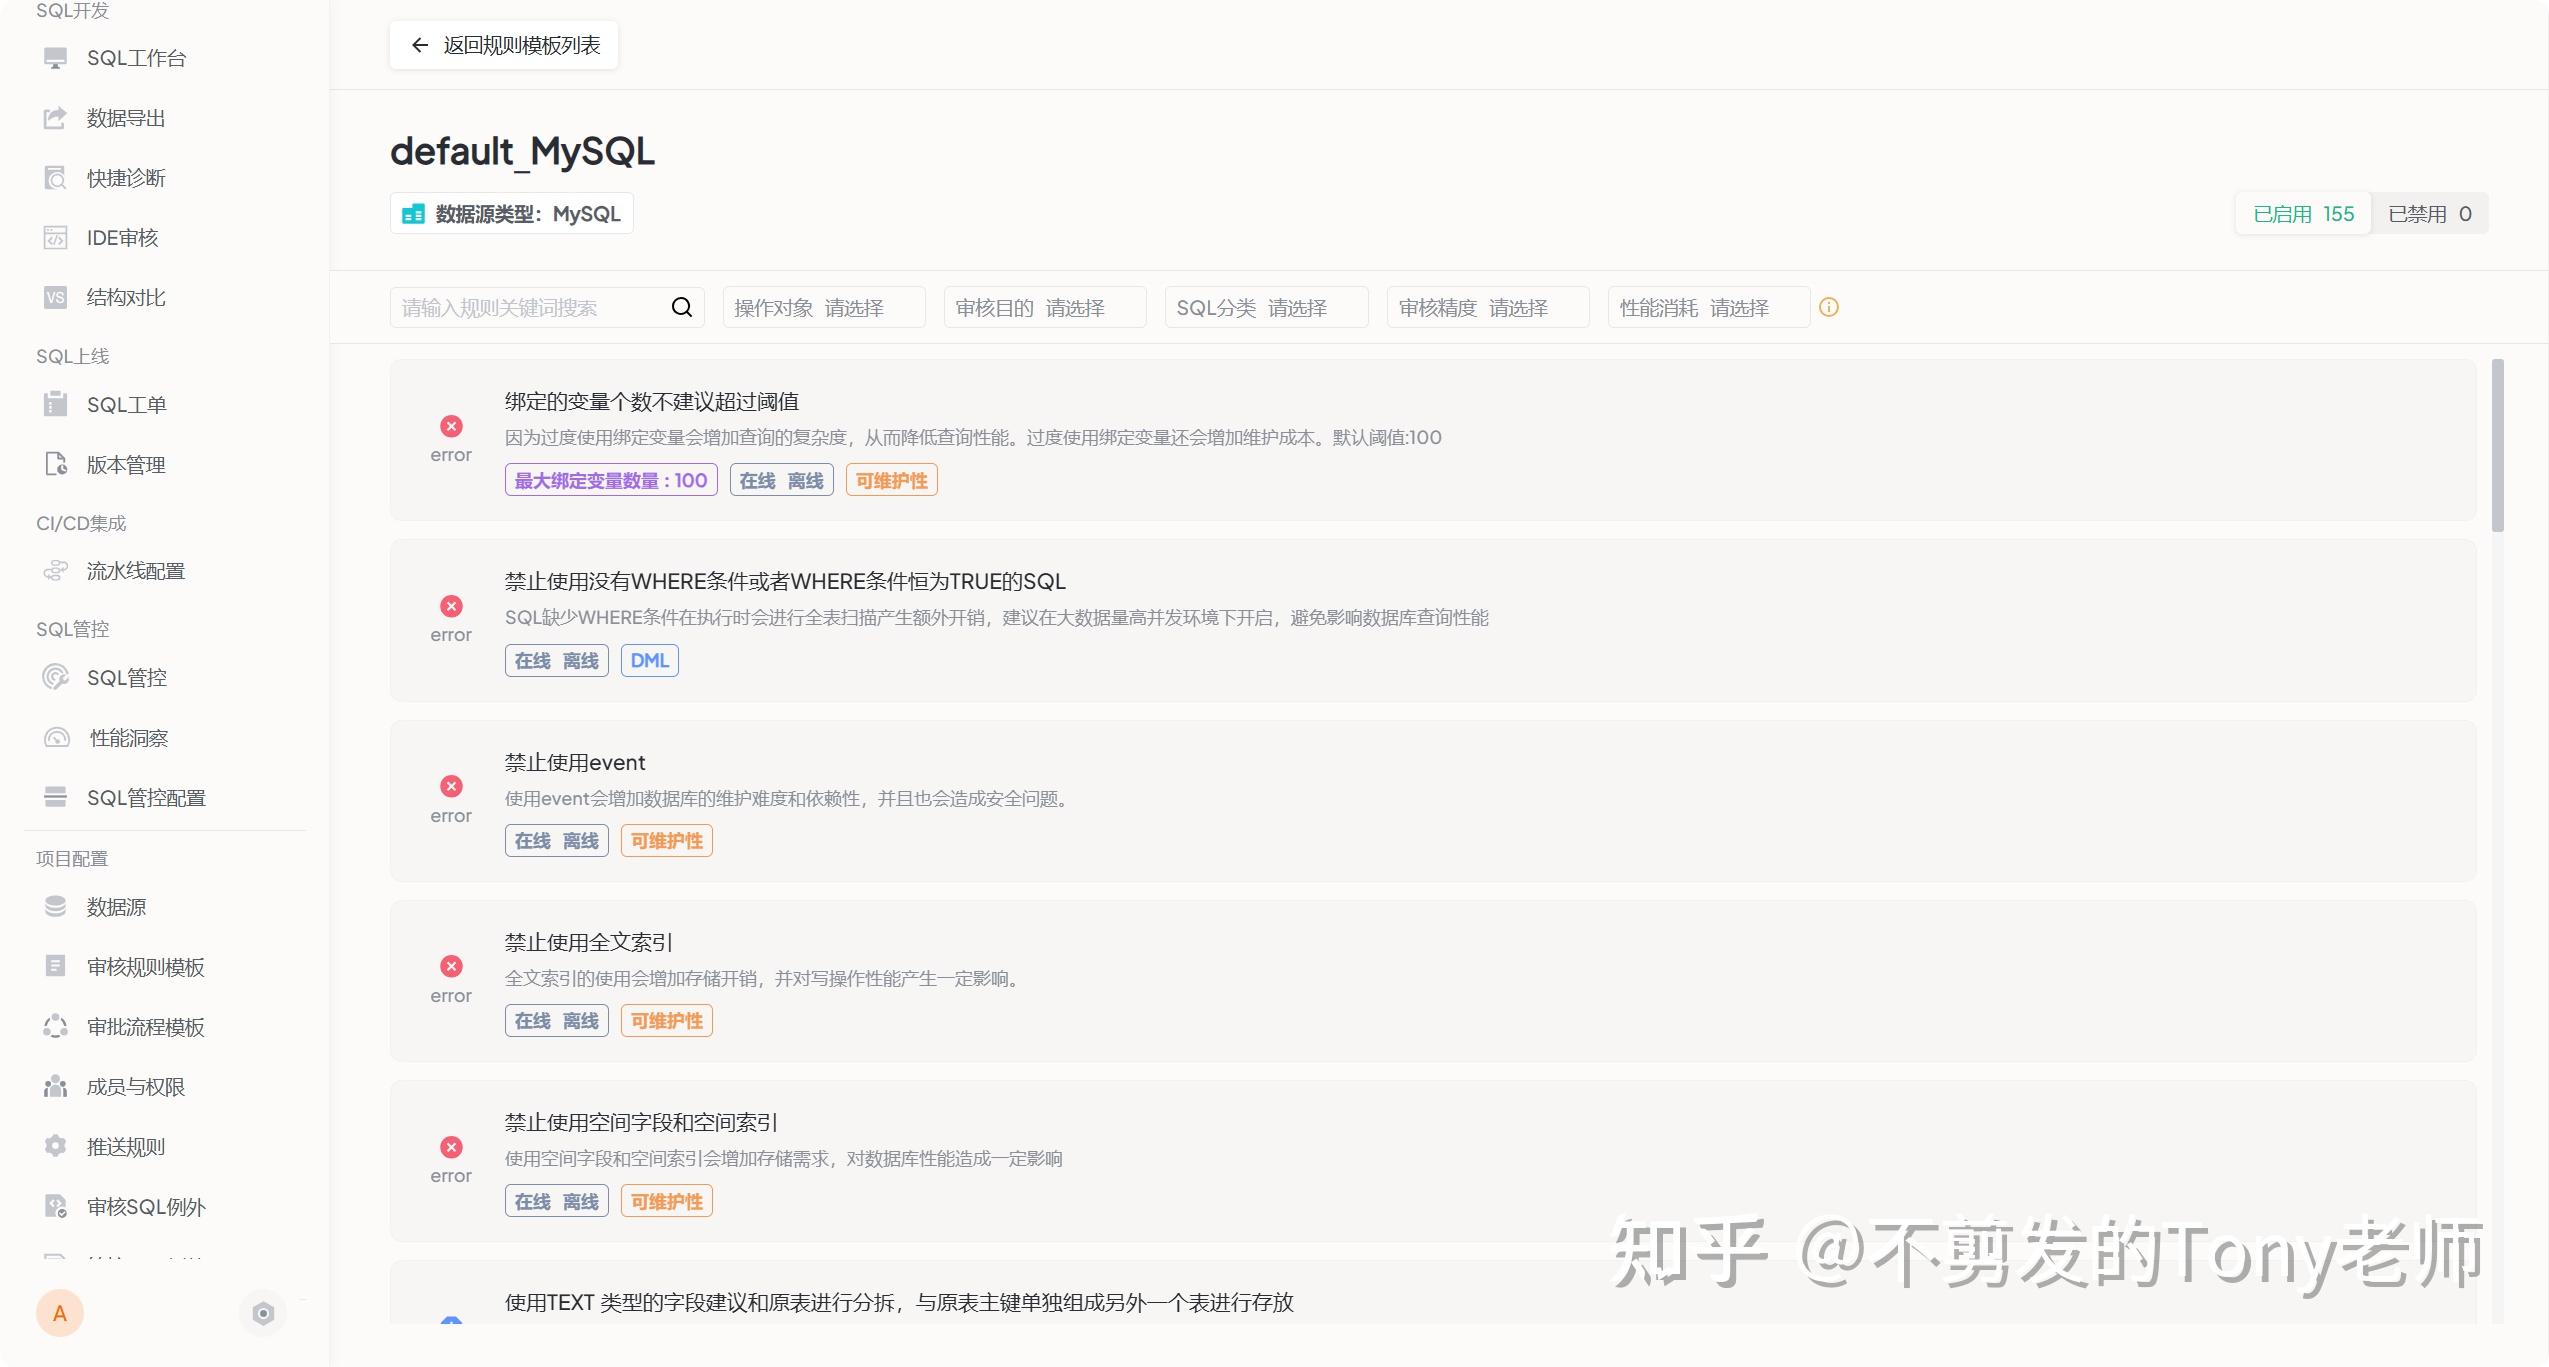Open the 审核精度 filter dropdown
Viewport: 2549px width, 1367px height.
coord(1486,307)
